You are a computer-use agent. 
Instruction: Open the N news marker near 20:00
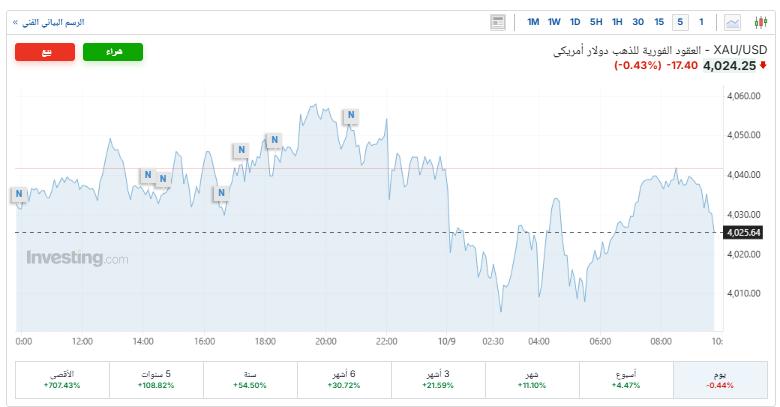pyautogui.click(x=351, y=116)
